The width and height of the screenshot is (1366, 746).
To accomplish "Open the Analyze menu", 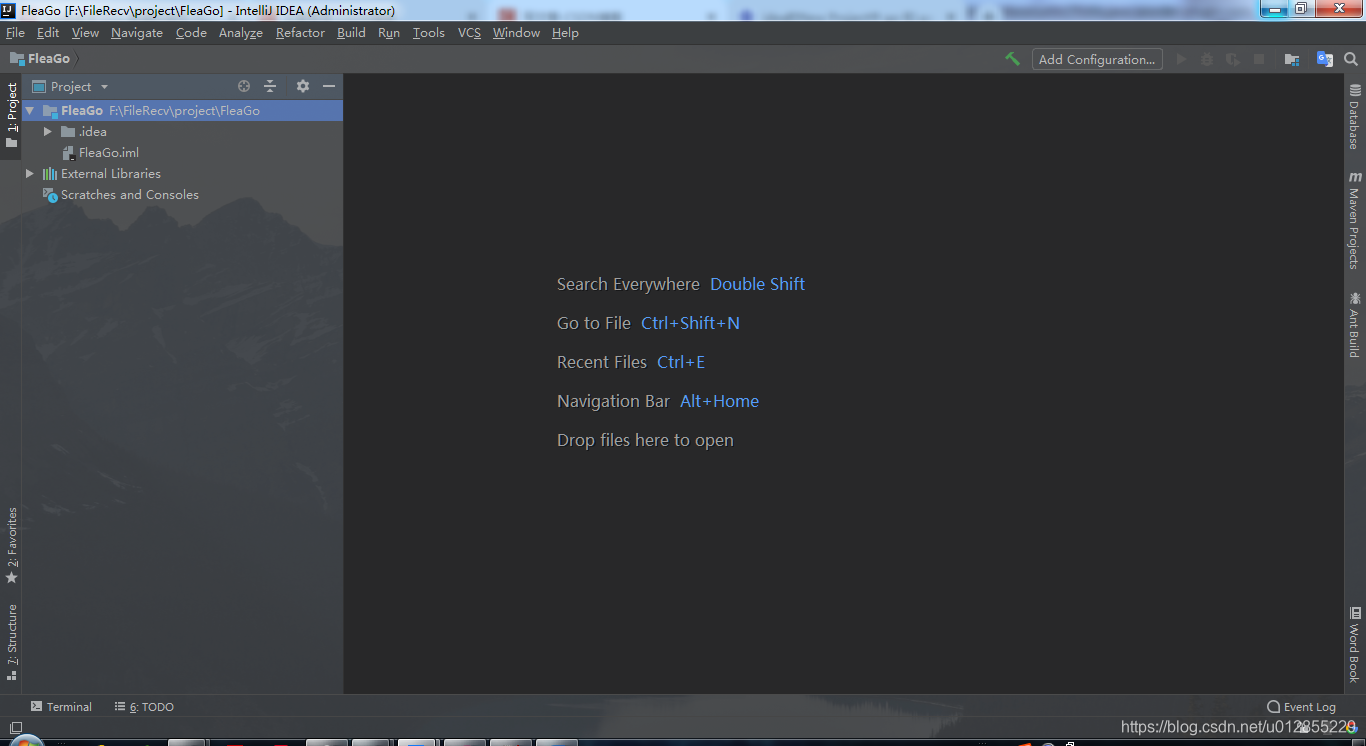I will 241,33.
